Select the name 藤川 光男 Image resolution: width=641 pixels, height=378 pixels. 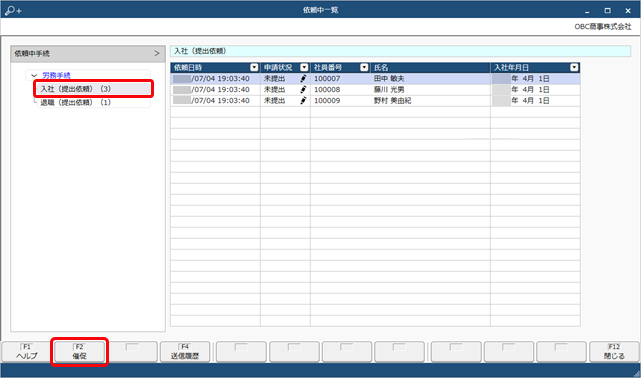(x=389, y=89)
